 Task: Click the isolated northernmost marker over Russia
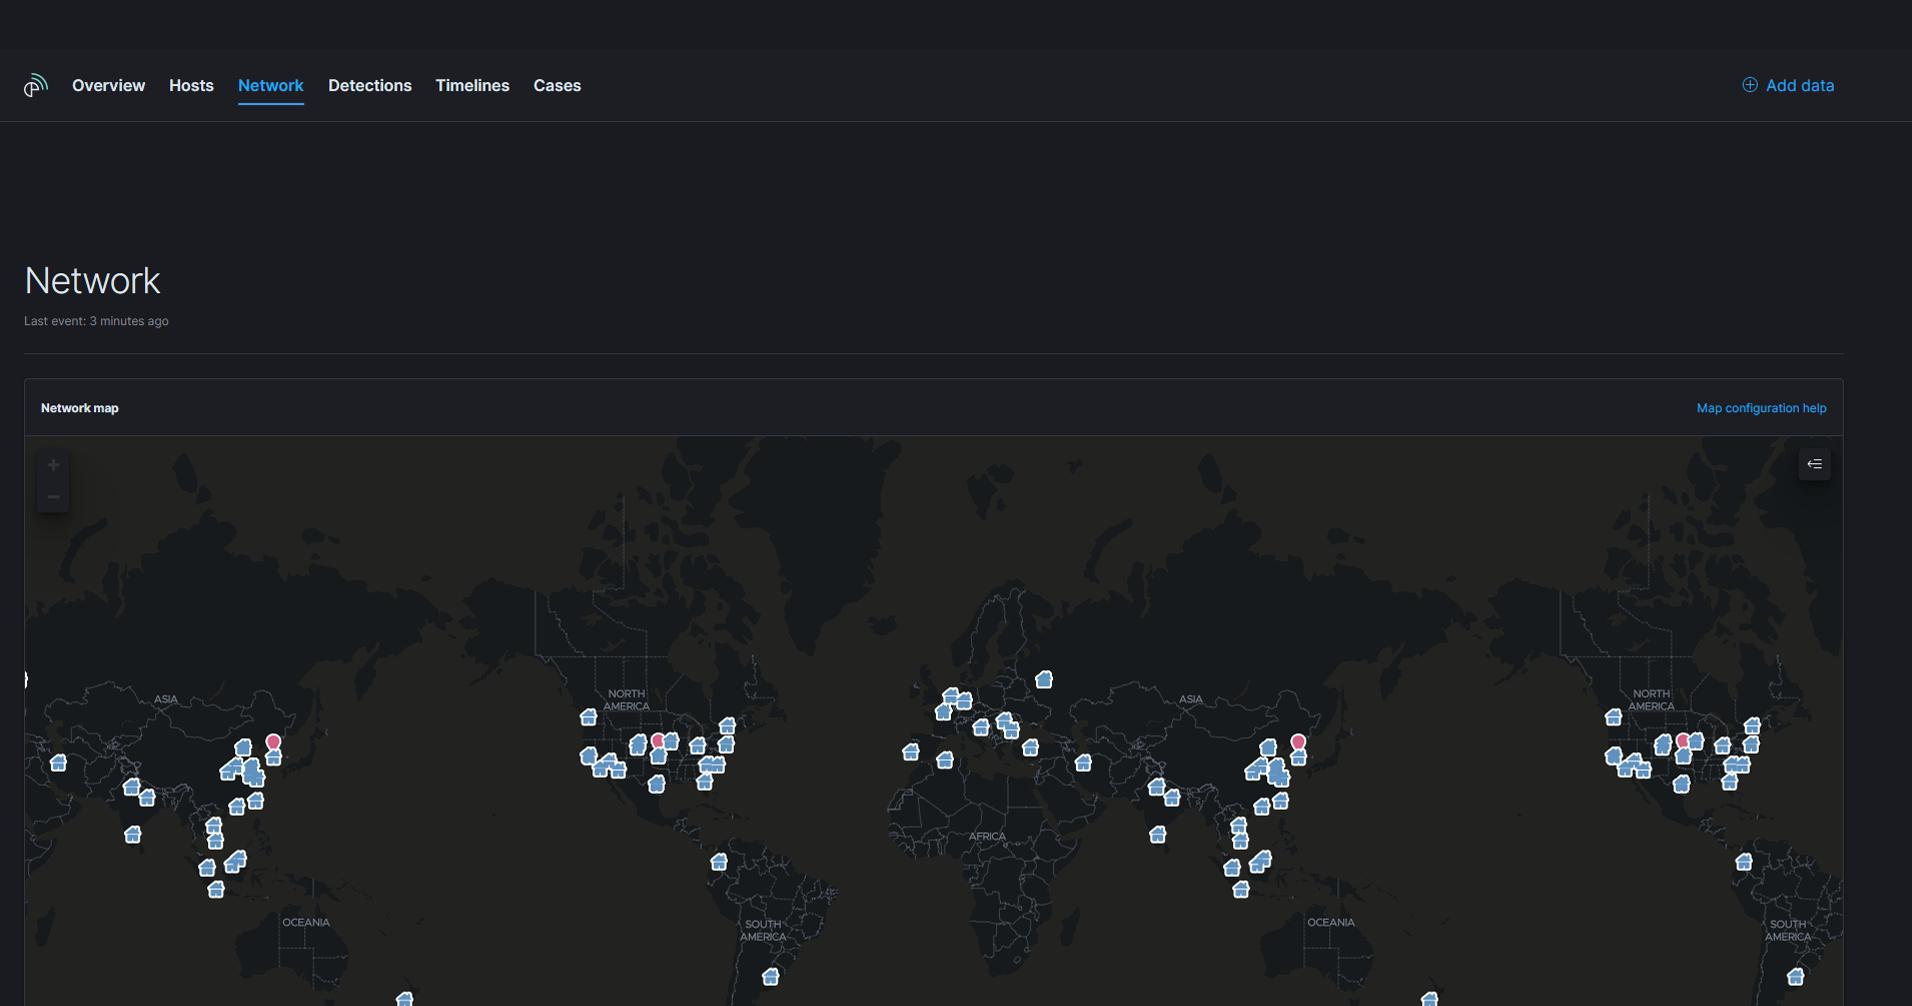pos(1043,680)
